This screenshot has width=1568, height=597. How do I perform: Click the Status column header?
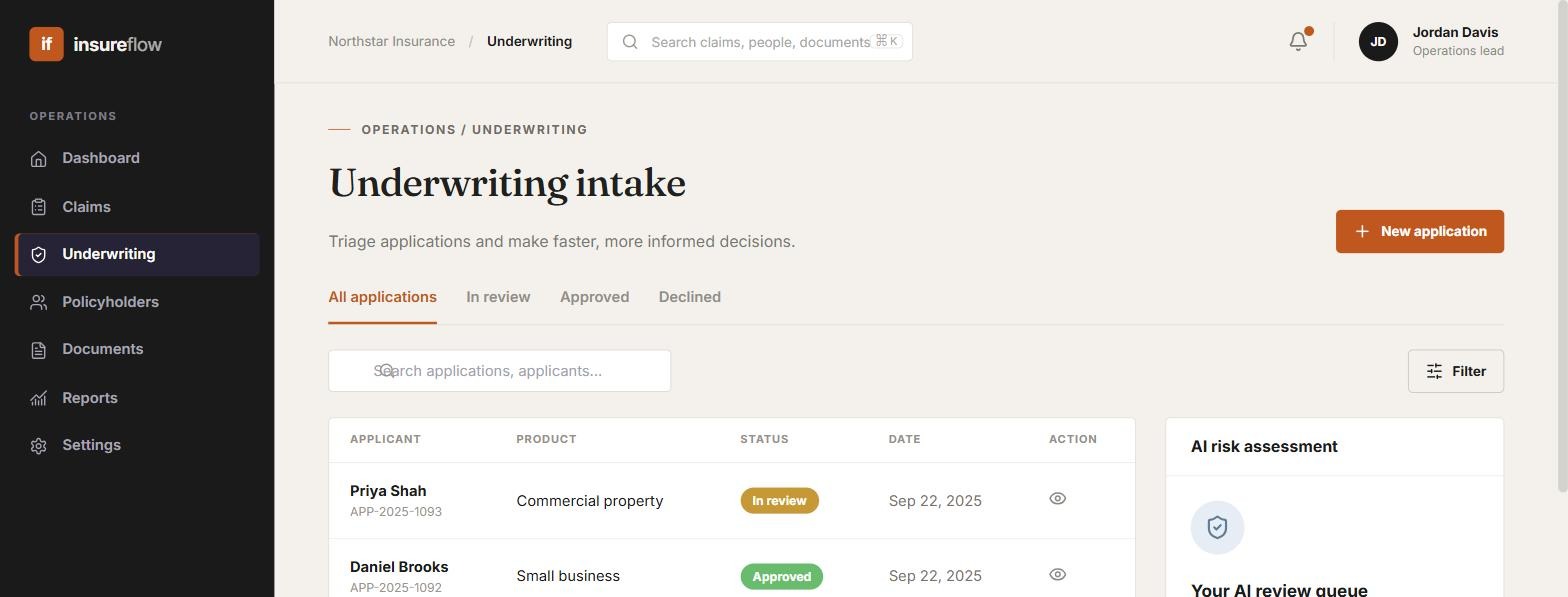click(764, 439)
